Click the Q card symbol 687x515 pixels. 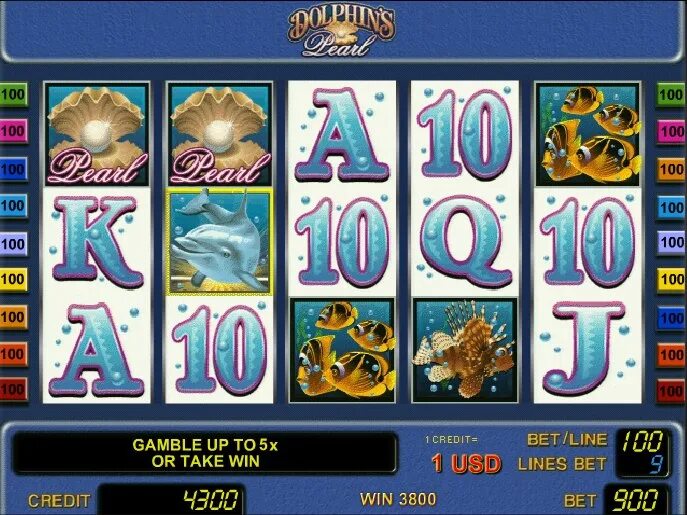click(465, 241)
